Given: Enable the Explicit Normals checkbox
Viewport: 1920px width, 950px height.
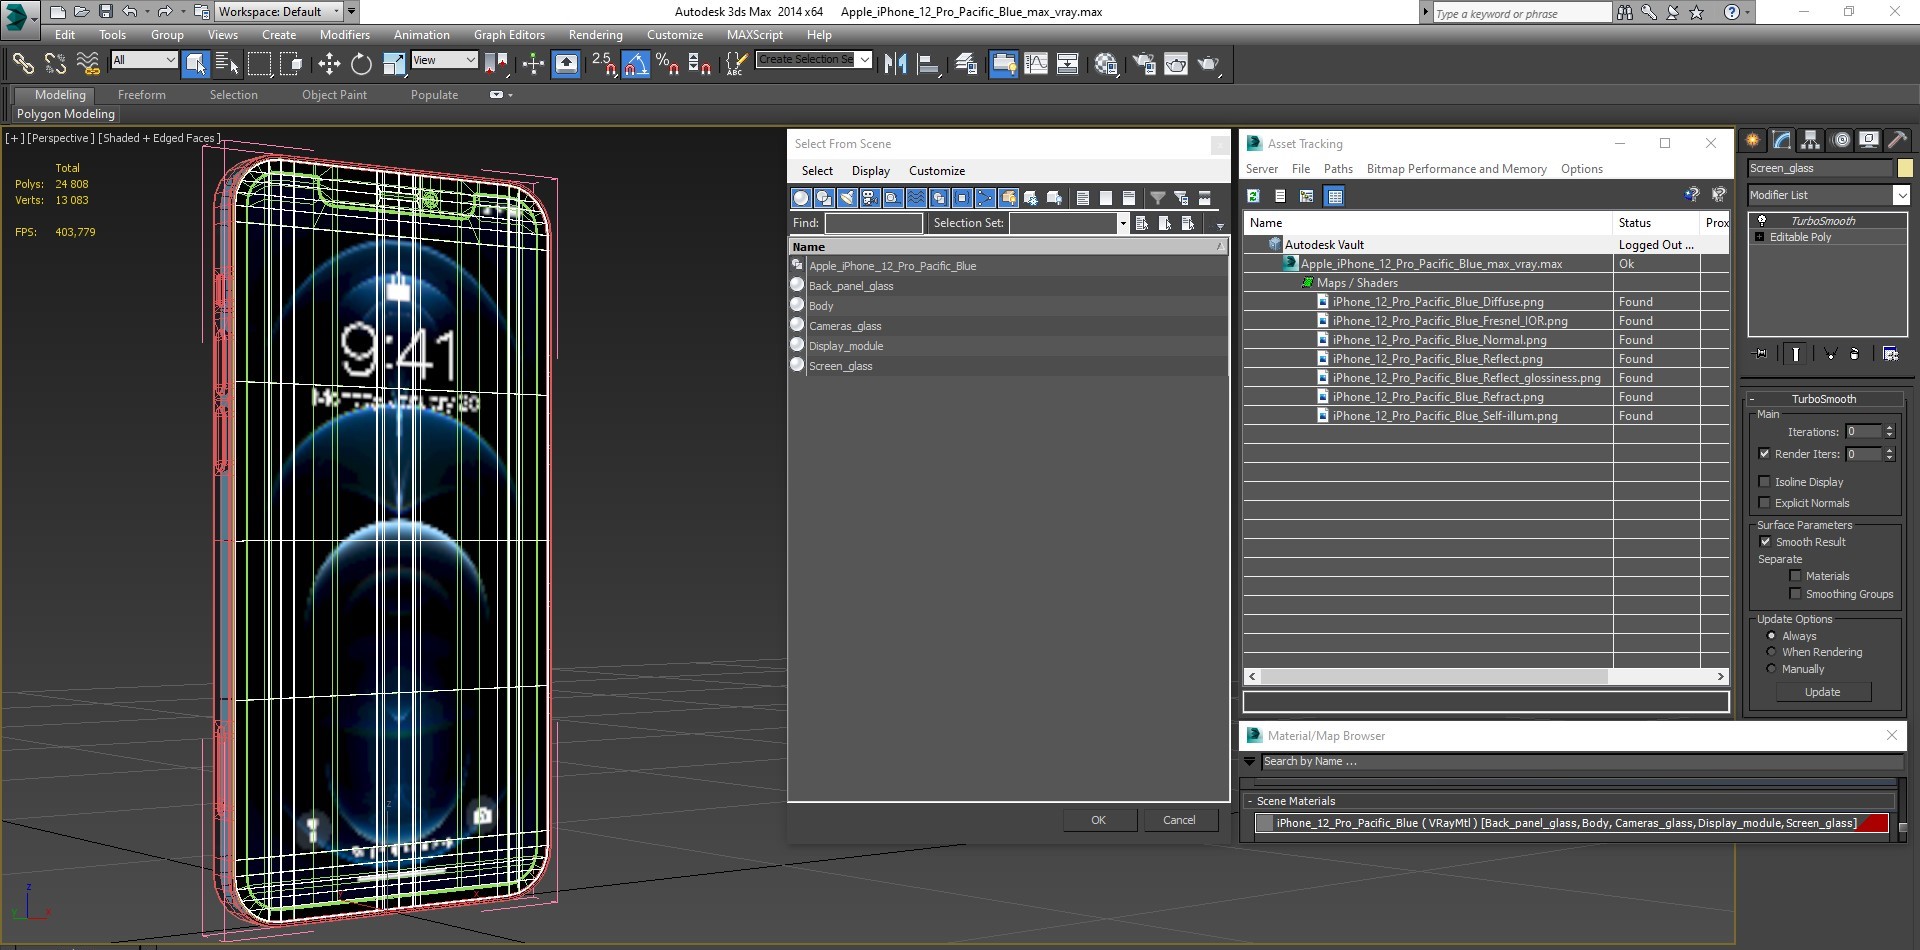Looking at the screenshot, I should (1764, 503).
